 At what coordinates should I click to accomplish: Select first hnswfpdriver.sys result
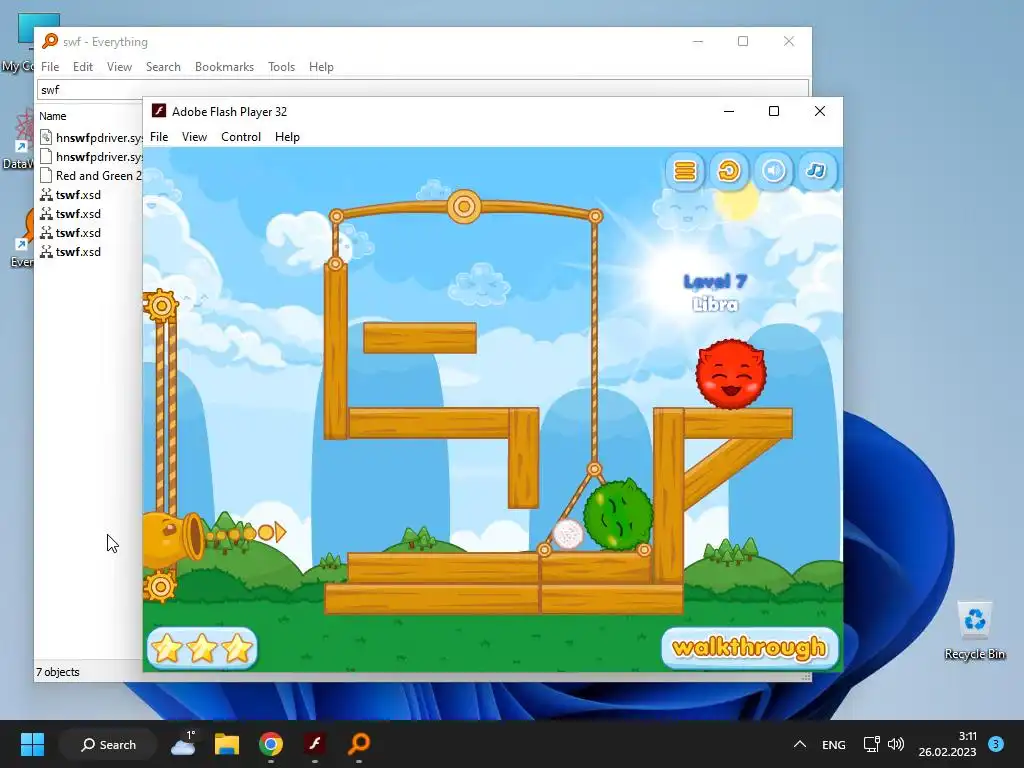[90, 138]
